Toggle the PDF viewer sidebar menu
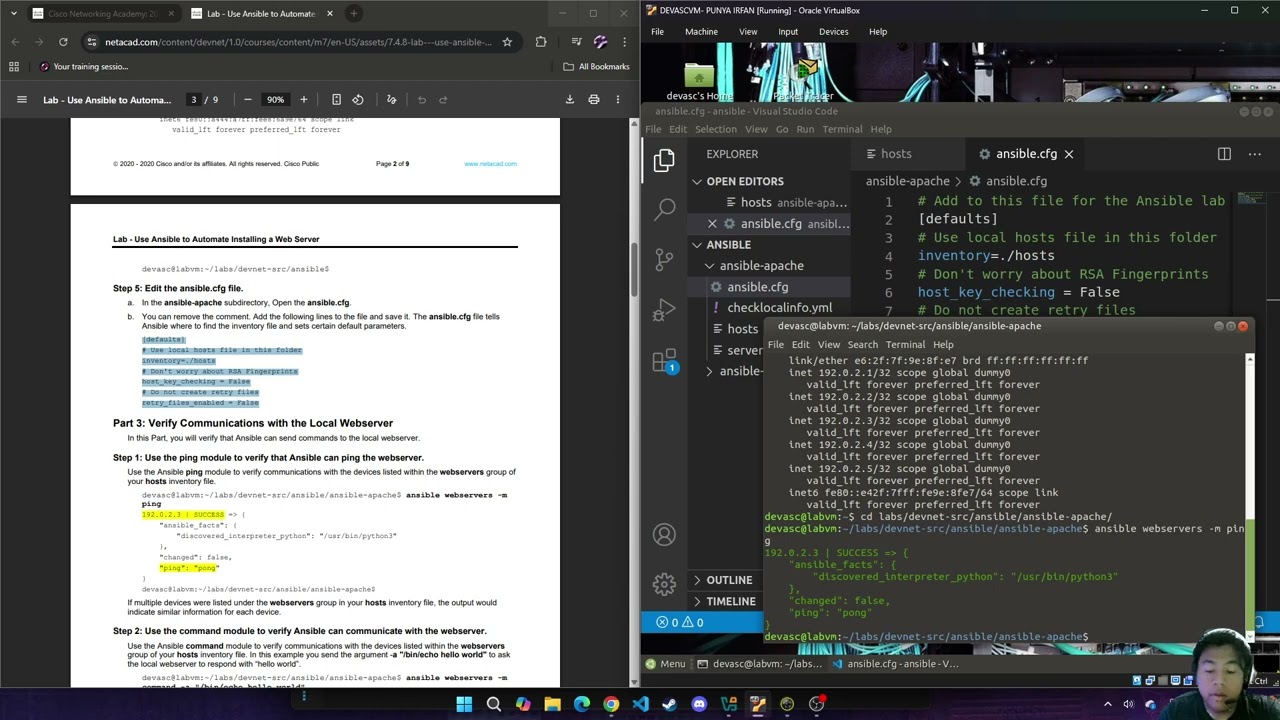This screenshot has height=720, width=1280. coord(21,99)
